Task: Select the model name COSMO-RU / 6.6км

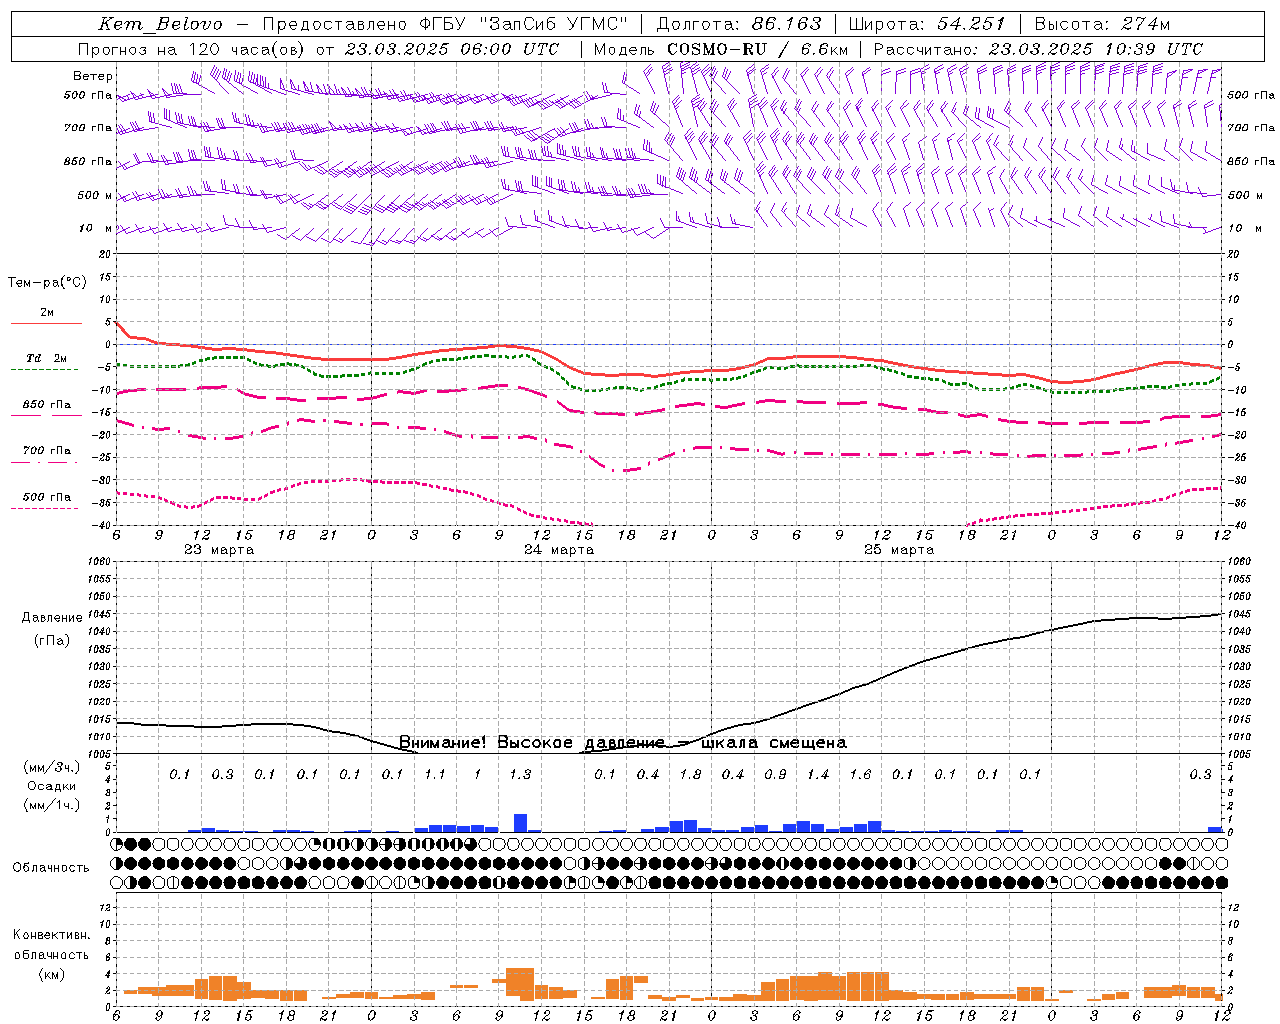Action: tap(757, 49)
